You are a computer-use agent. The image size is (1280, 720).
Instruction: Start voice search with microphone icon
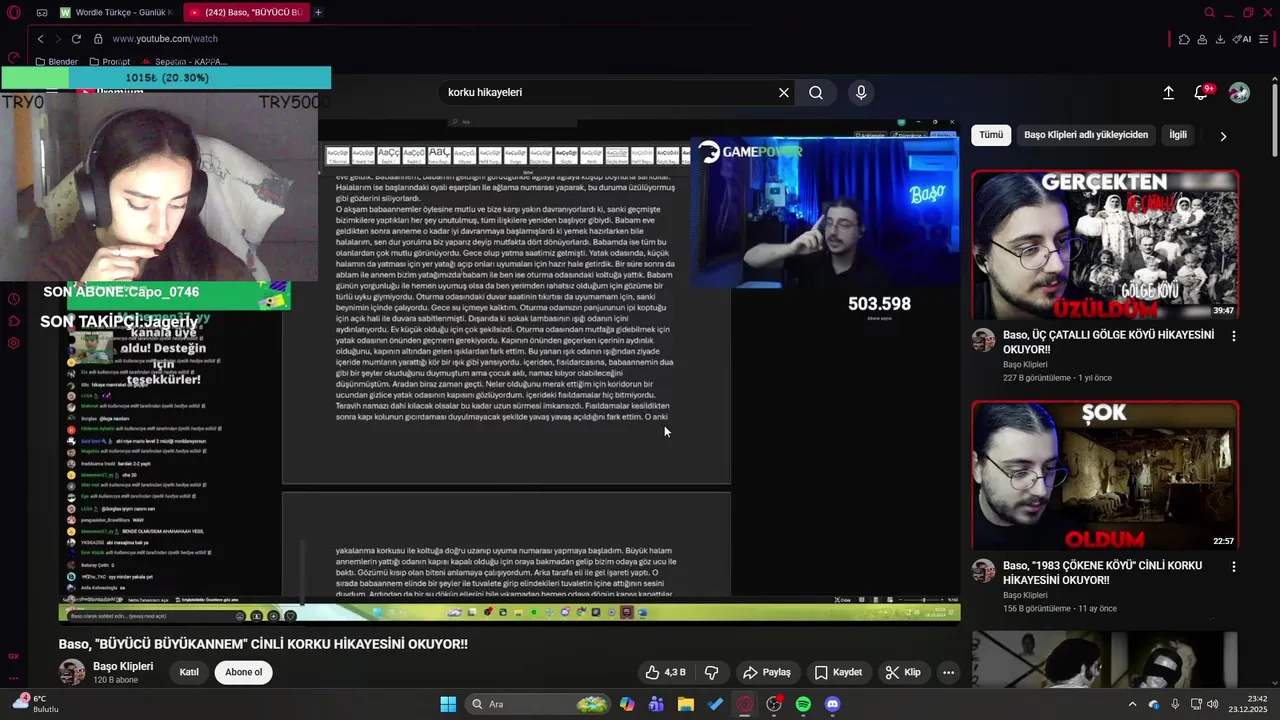click(861, 92)
